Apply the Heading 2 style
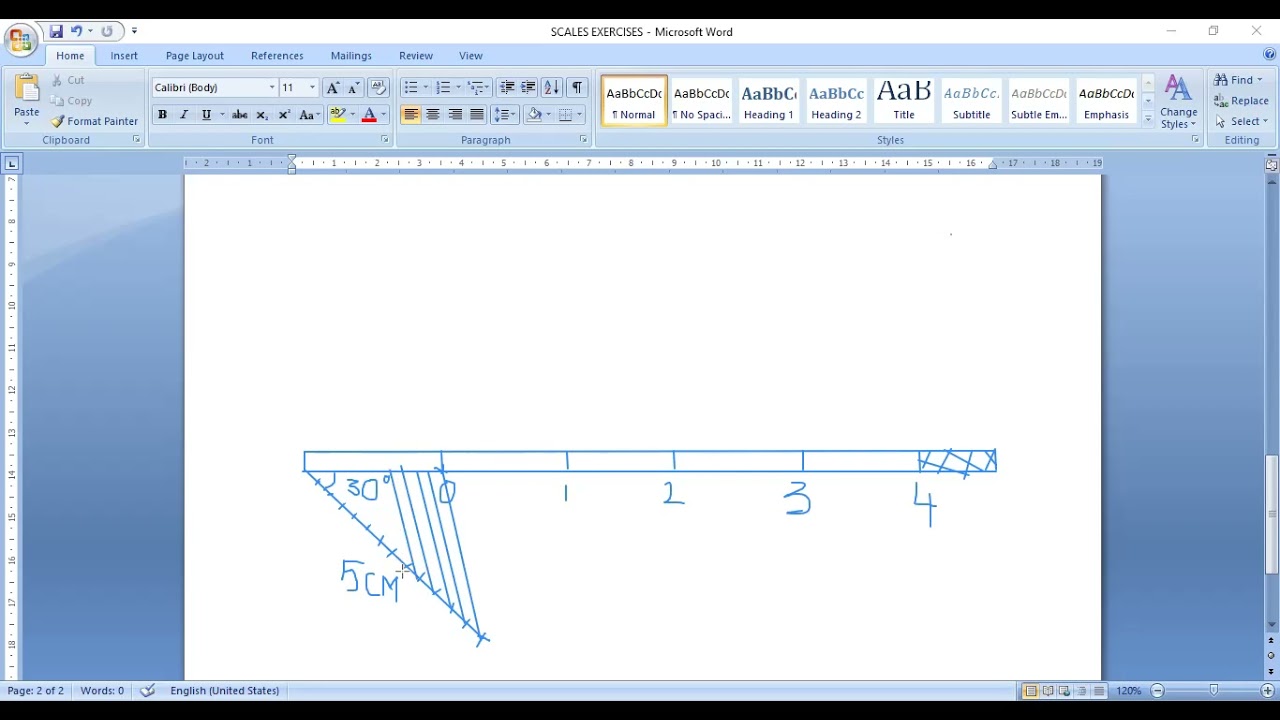Viewport: 1280px width, 720px height. point(836,101)
